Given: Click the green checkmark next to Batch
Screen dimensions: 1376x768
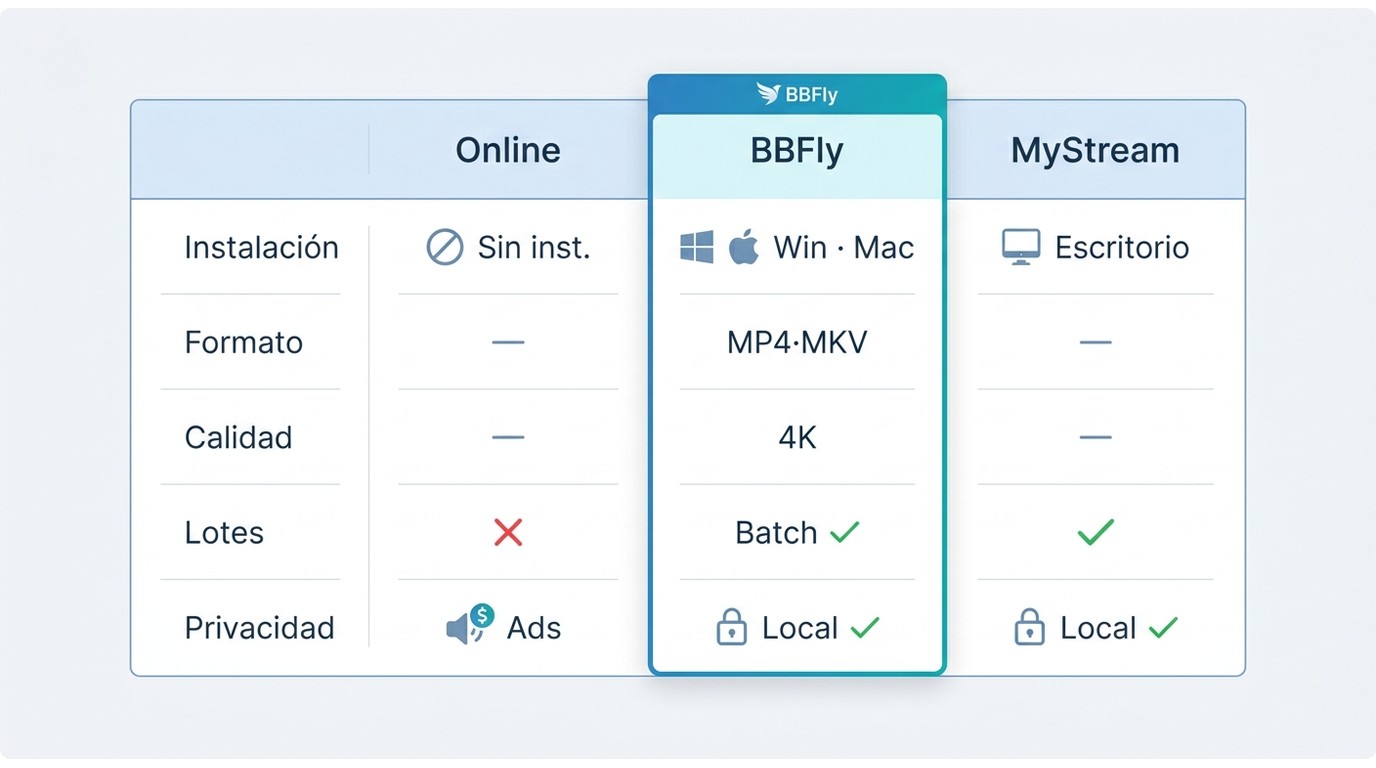Looking at the screenshot, I should 845,532.
